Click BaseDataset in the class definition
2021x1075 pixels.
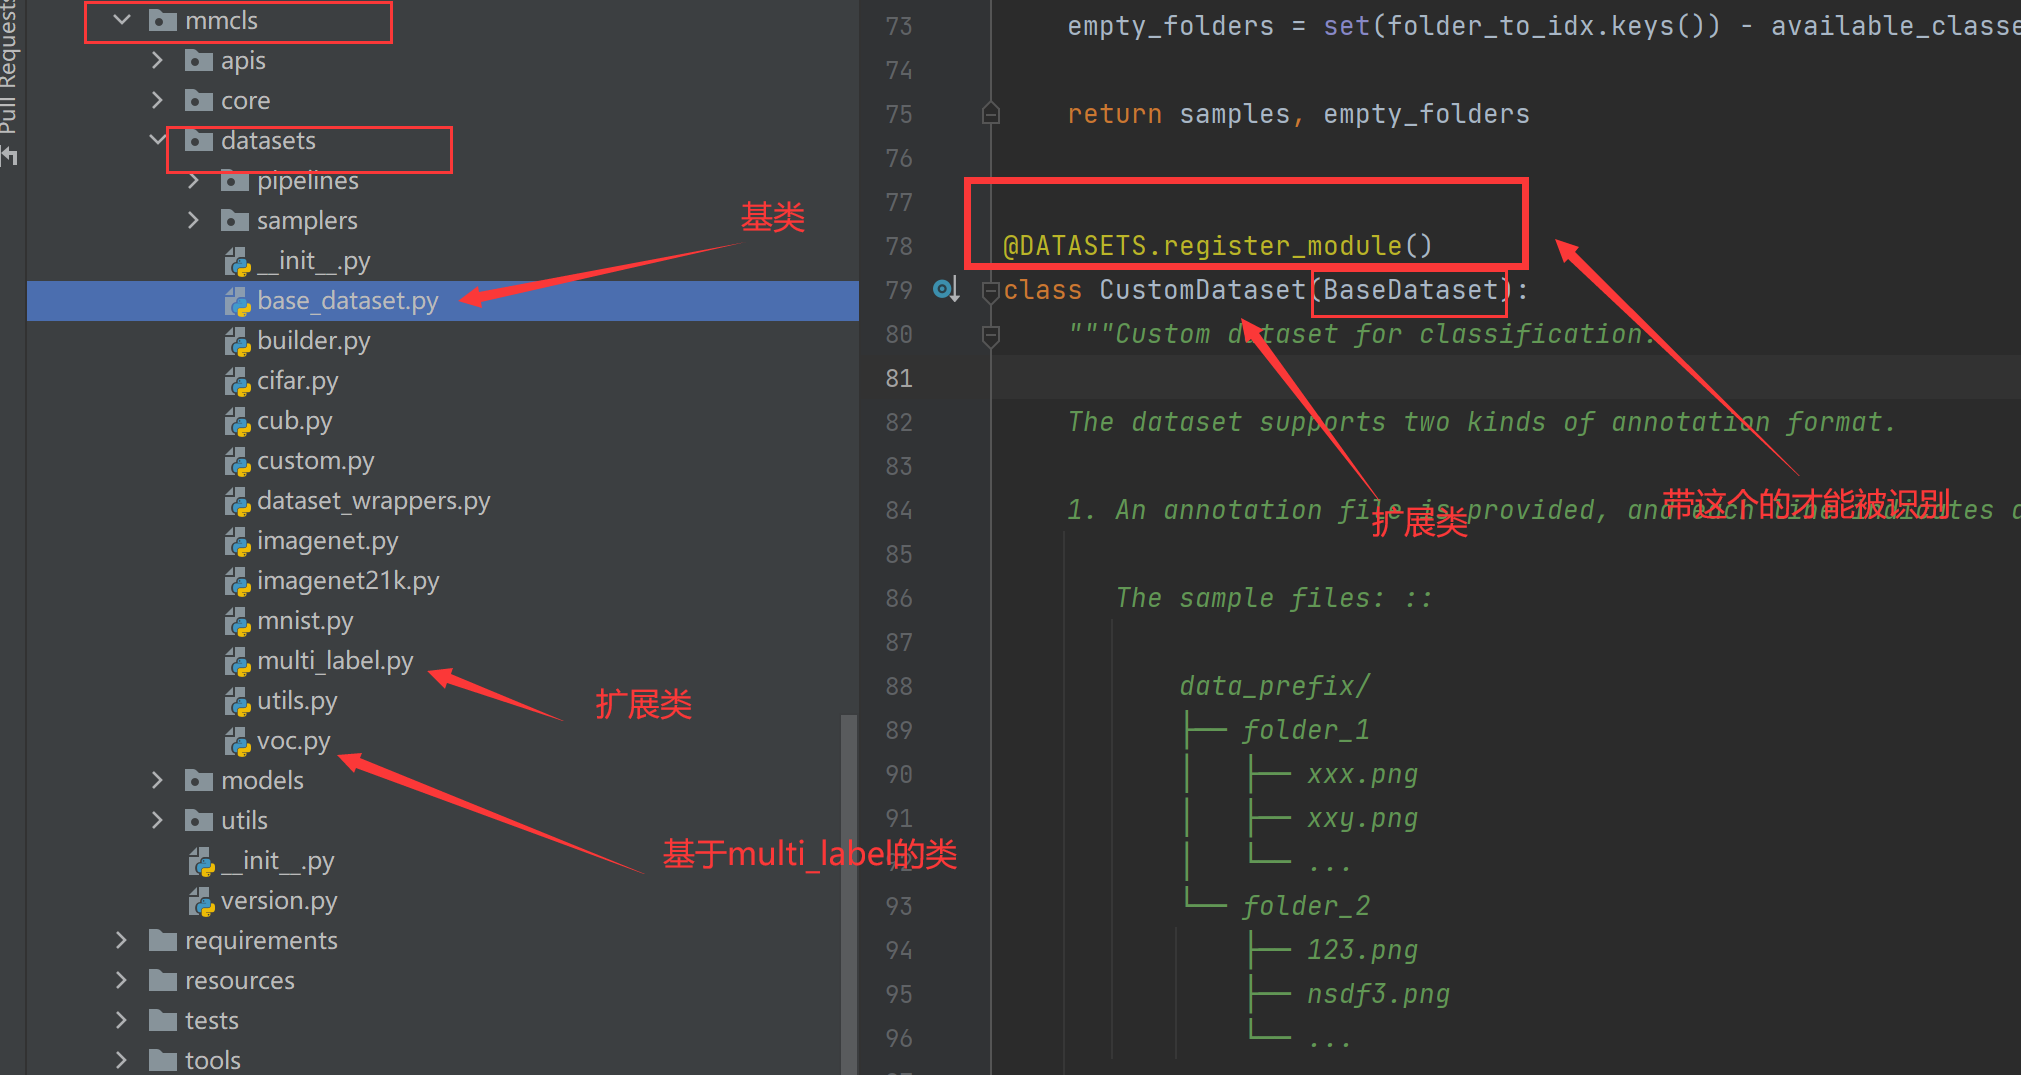1410,290
